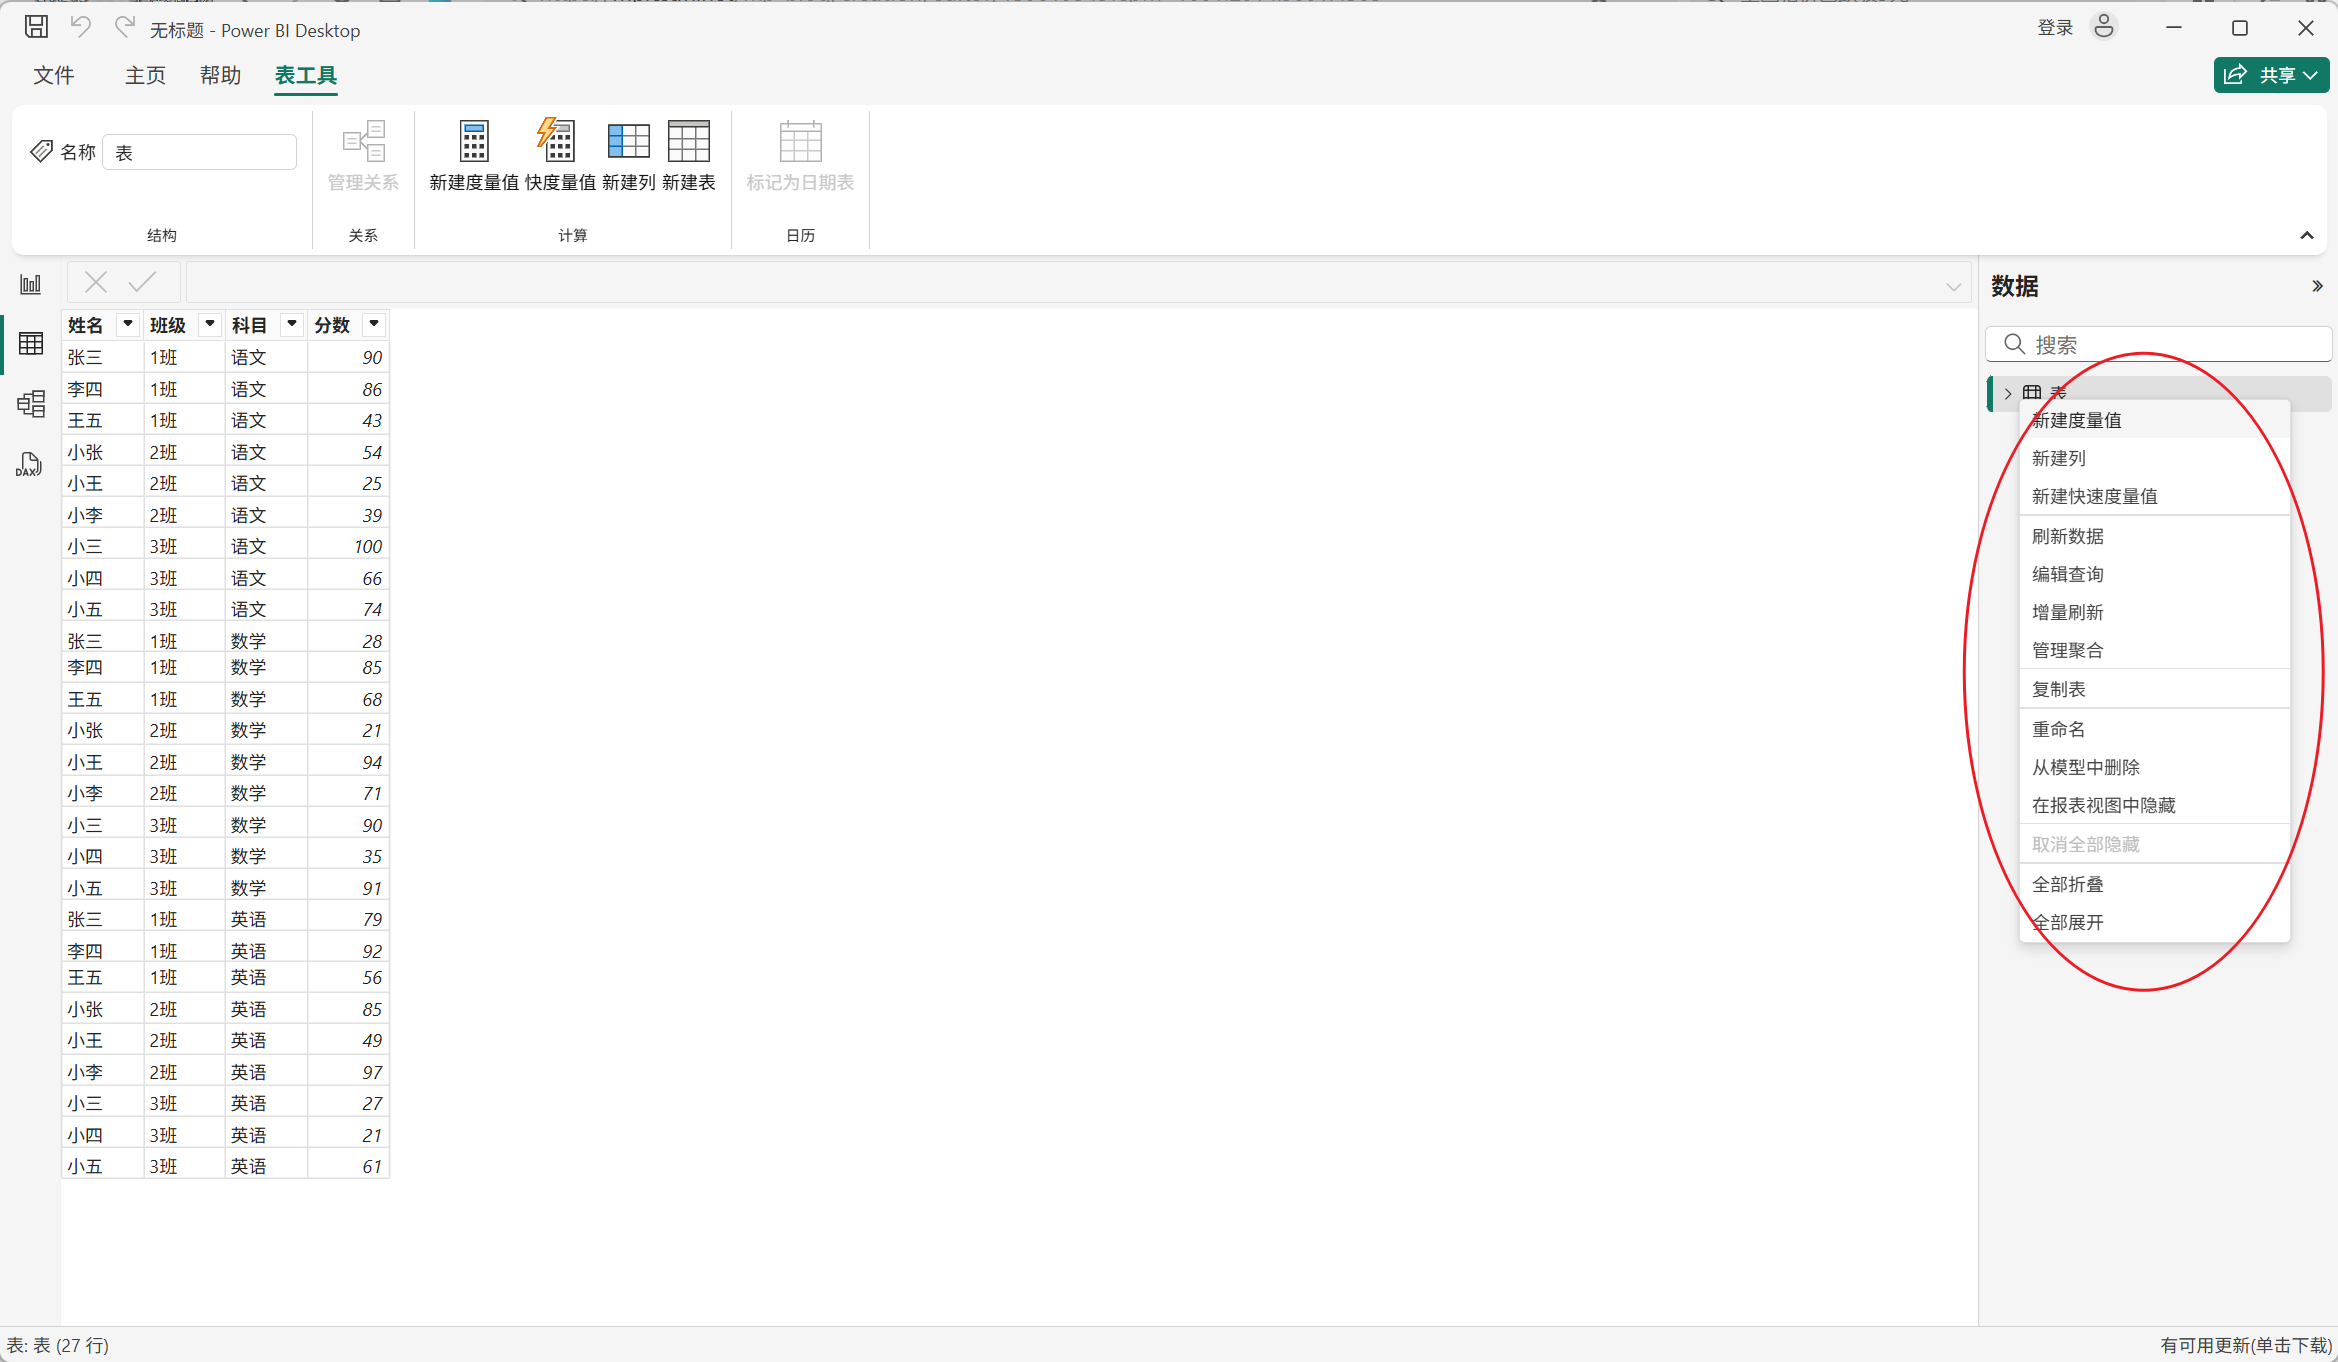Open the 分数 column filter dropdown

click(x=374, y=324)
